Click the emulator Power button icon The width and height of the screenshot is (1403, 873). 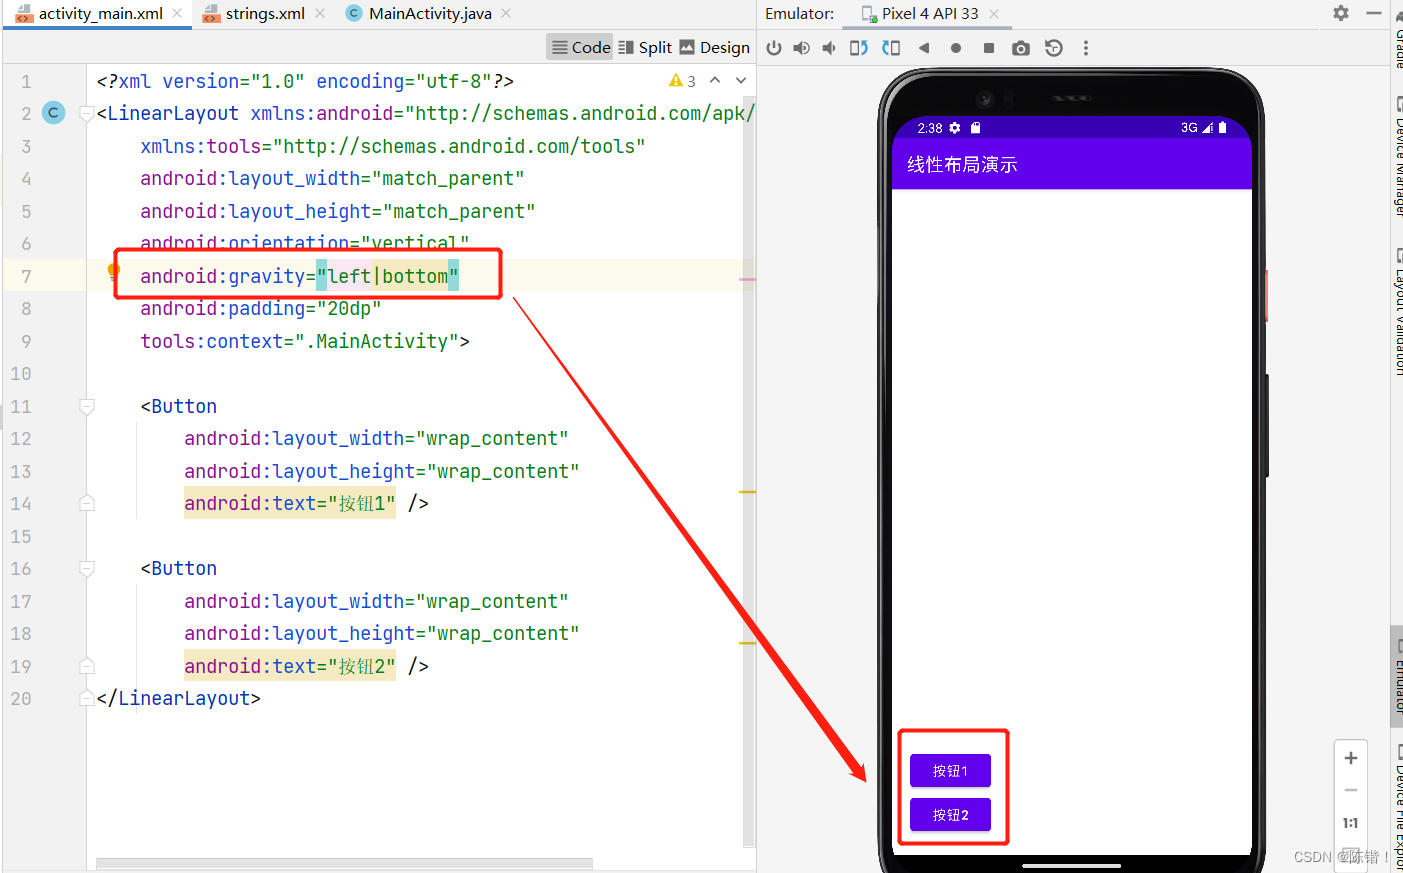point(774,48)
